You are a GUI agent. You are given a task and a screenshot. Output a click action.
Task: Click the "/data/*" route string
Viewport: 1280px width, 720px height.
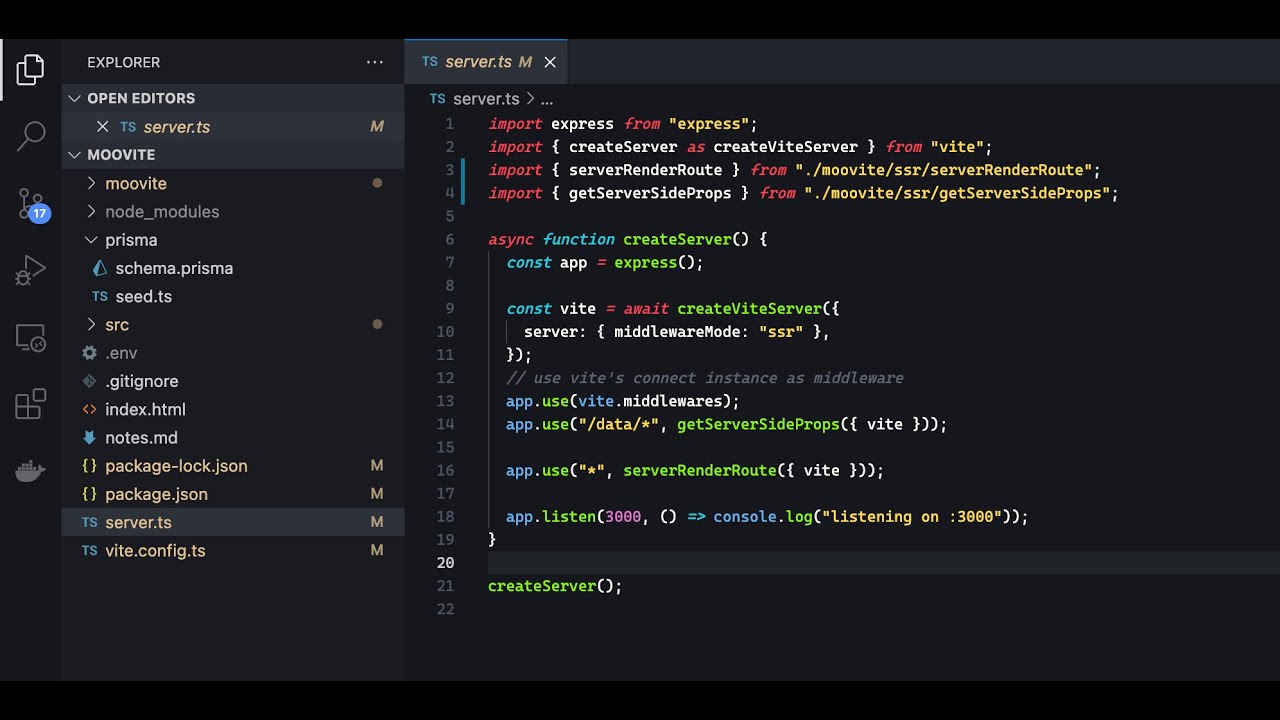click(618, 424)
